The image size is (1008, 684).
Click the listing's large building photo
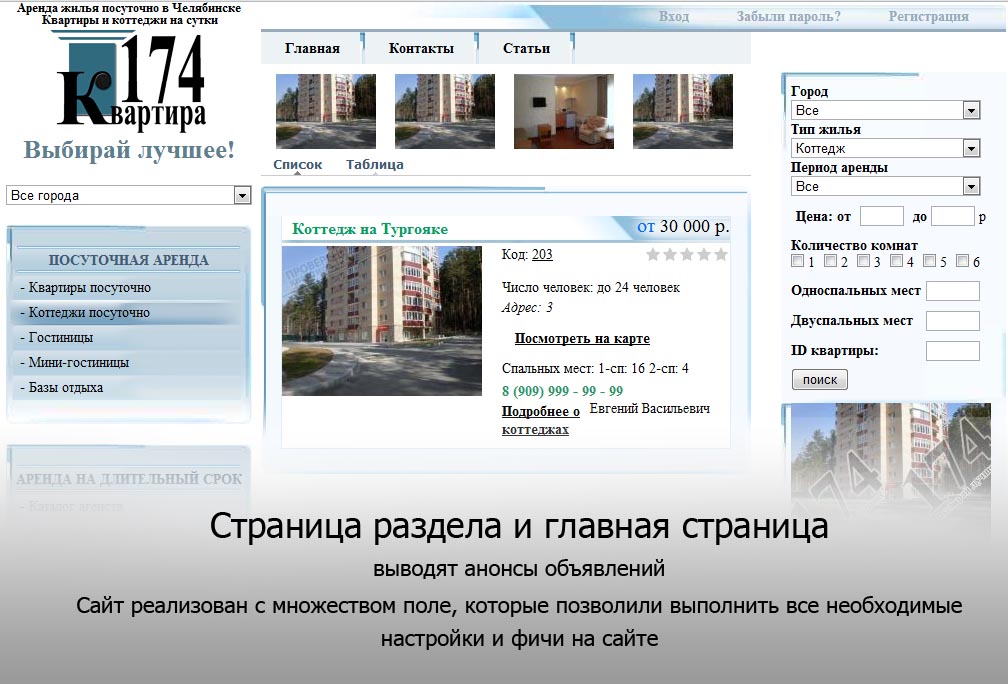(382, 321)
